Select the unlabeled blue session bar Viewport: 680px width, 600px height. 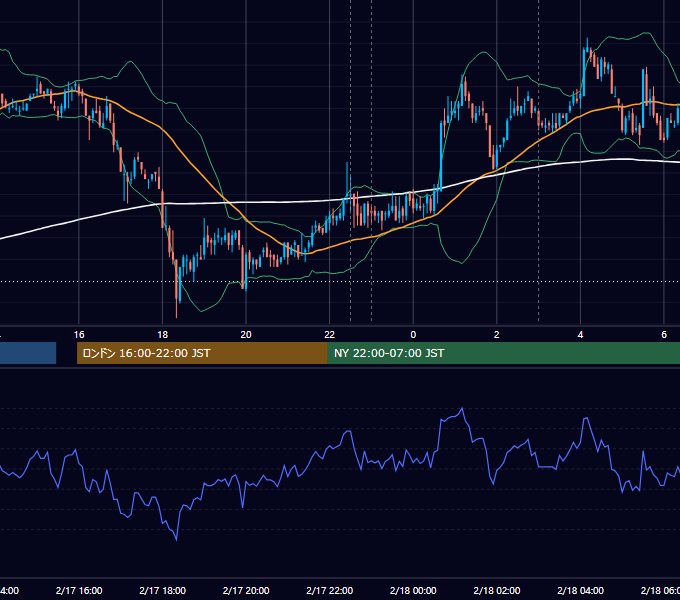(28, 353)
